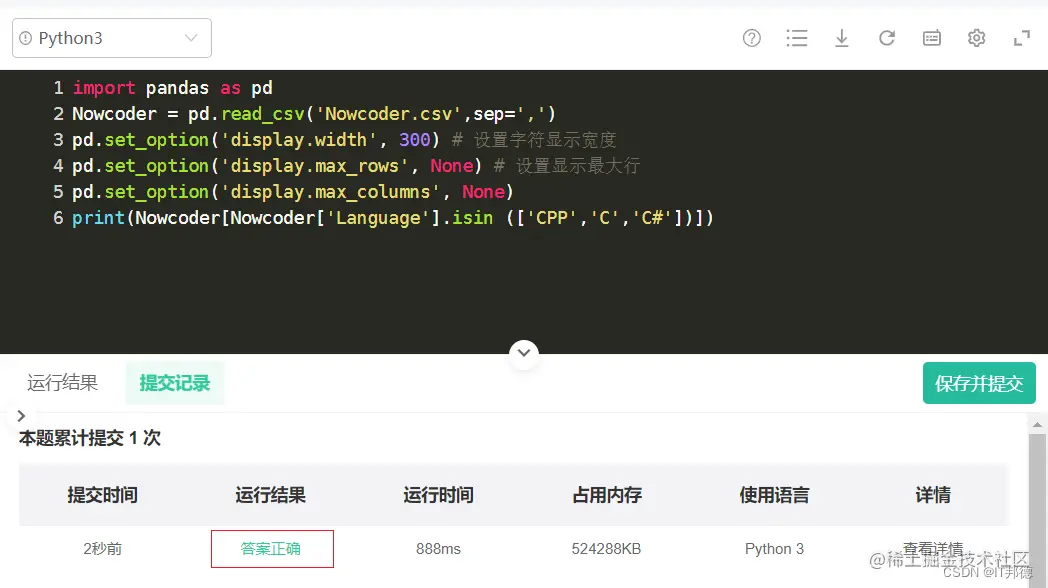Click the 答案正确 result link

tap(271, 549)
